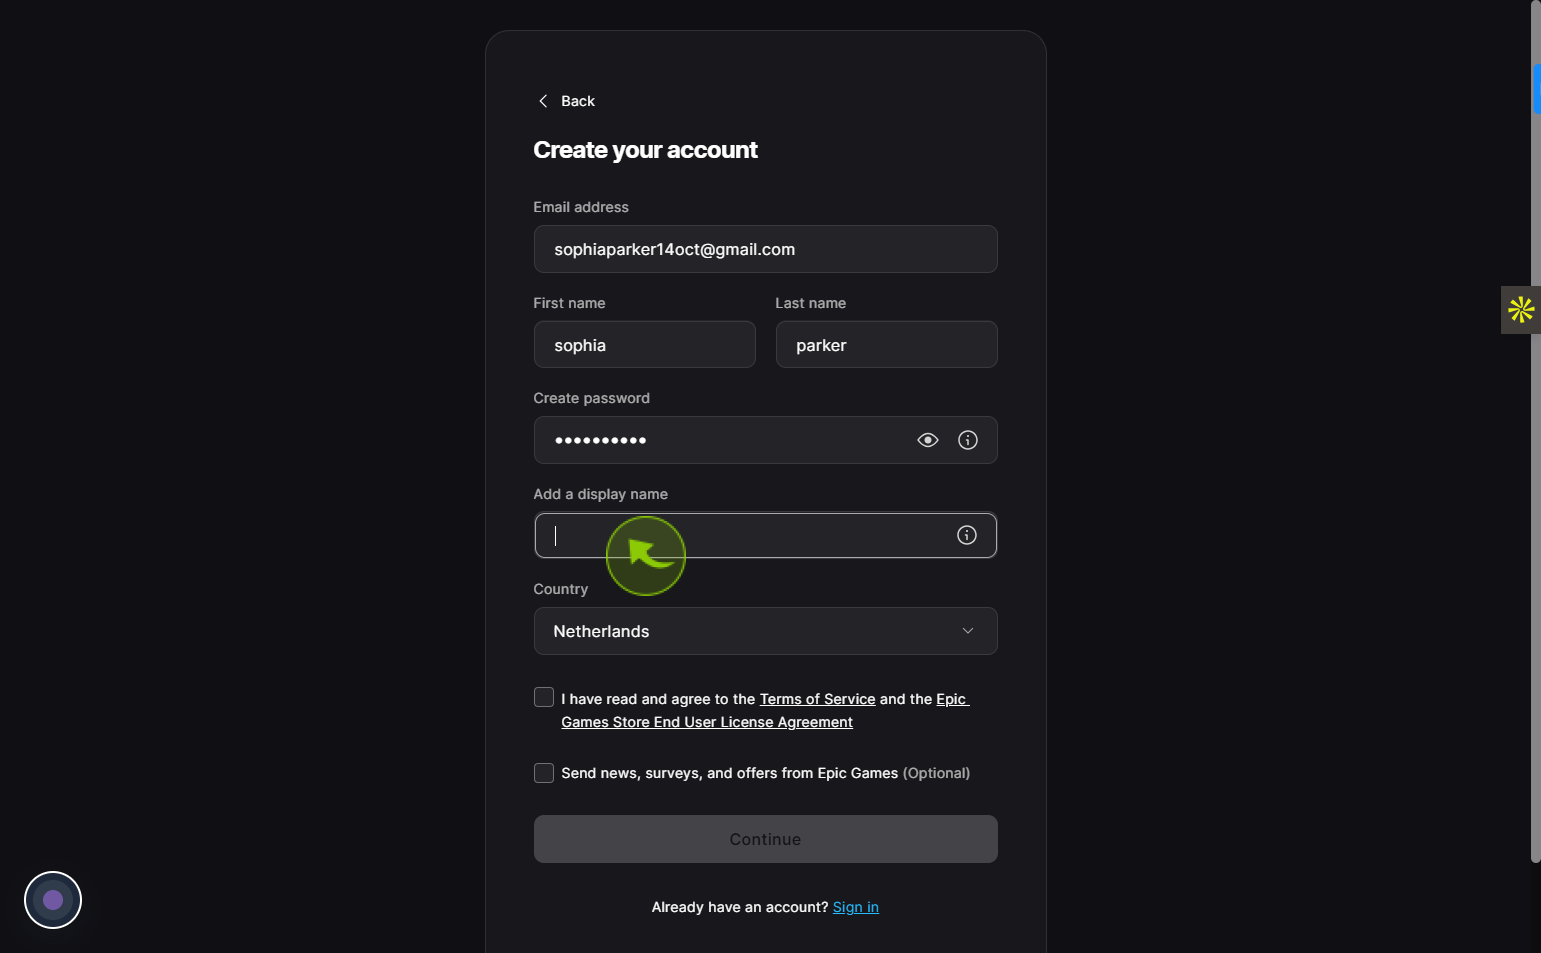Click the disabled Continue button
This screenshot has width=1541, height=953.
pos(765,839)
